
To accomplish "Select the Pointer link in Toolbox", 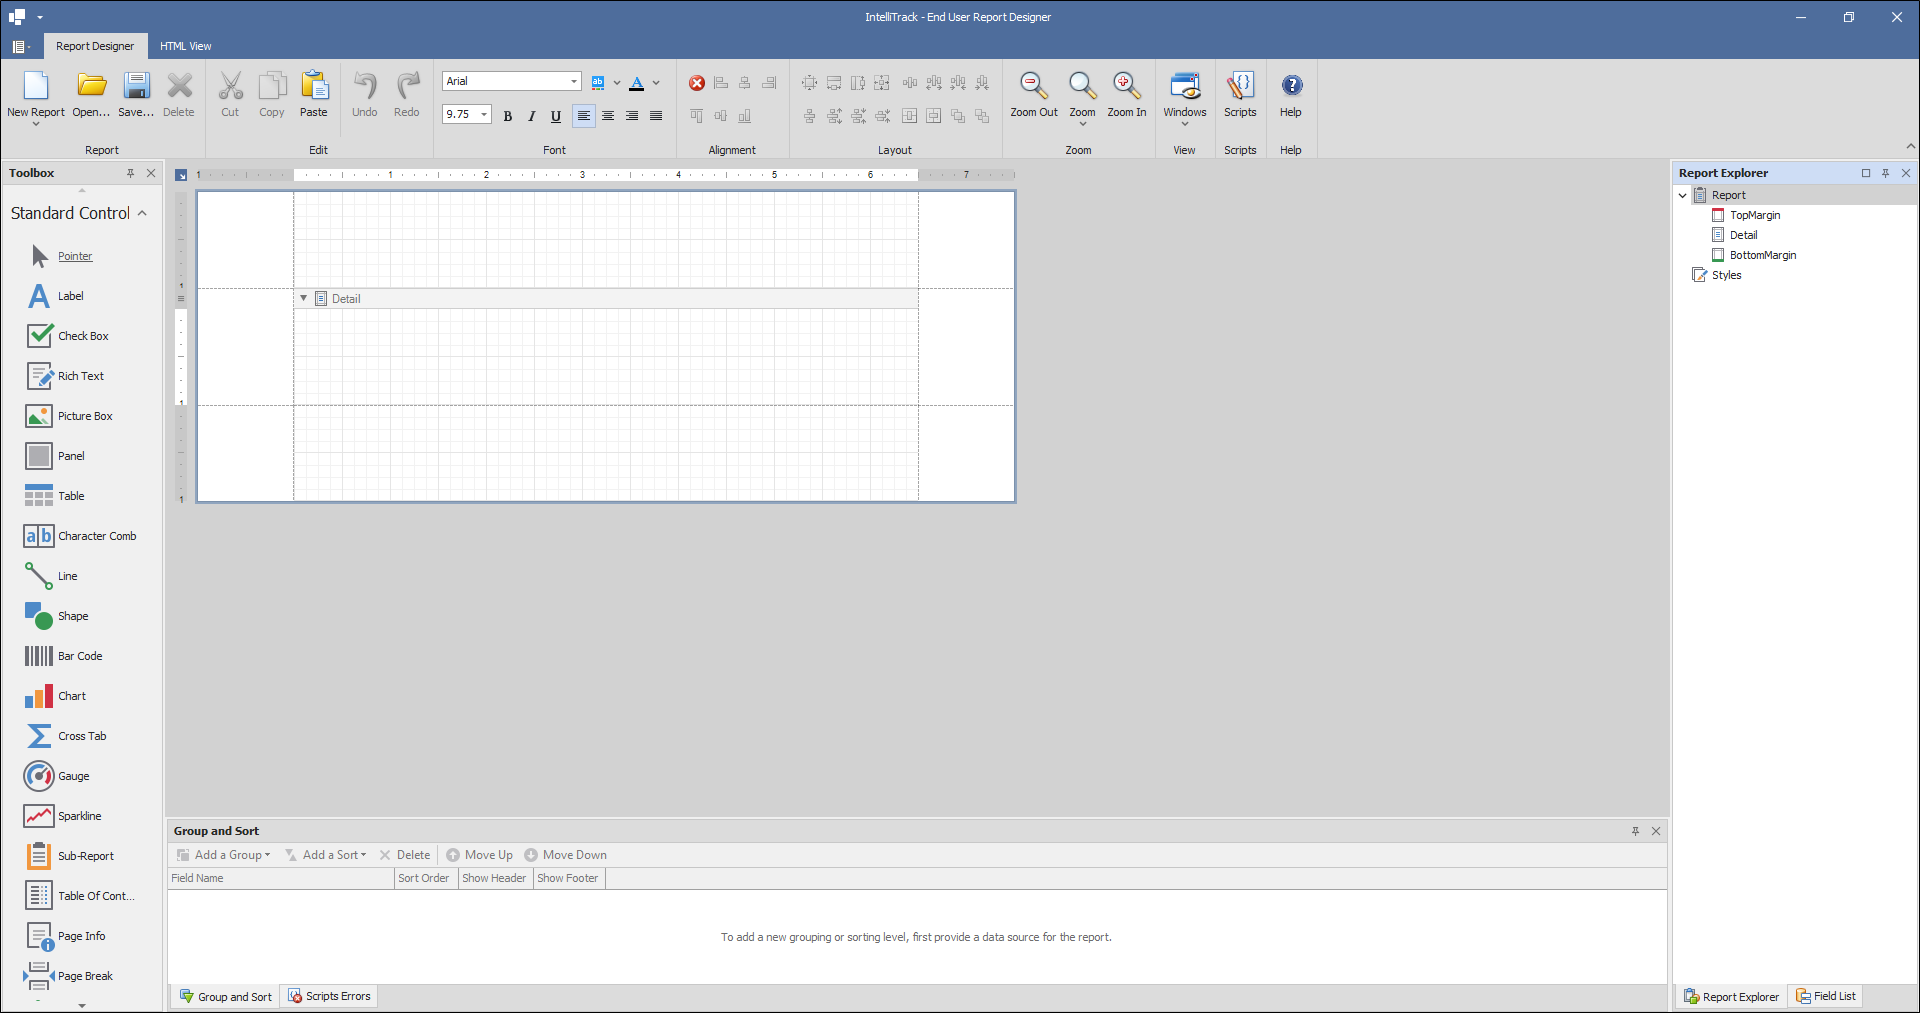I will 75,256.
